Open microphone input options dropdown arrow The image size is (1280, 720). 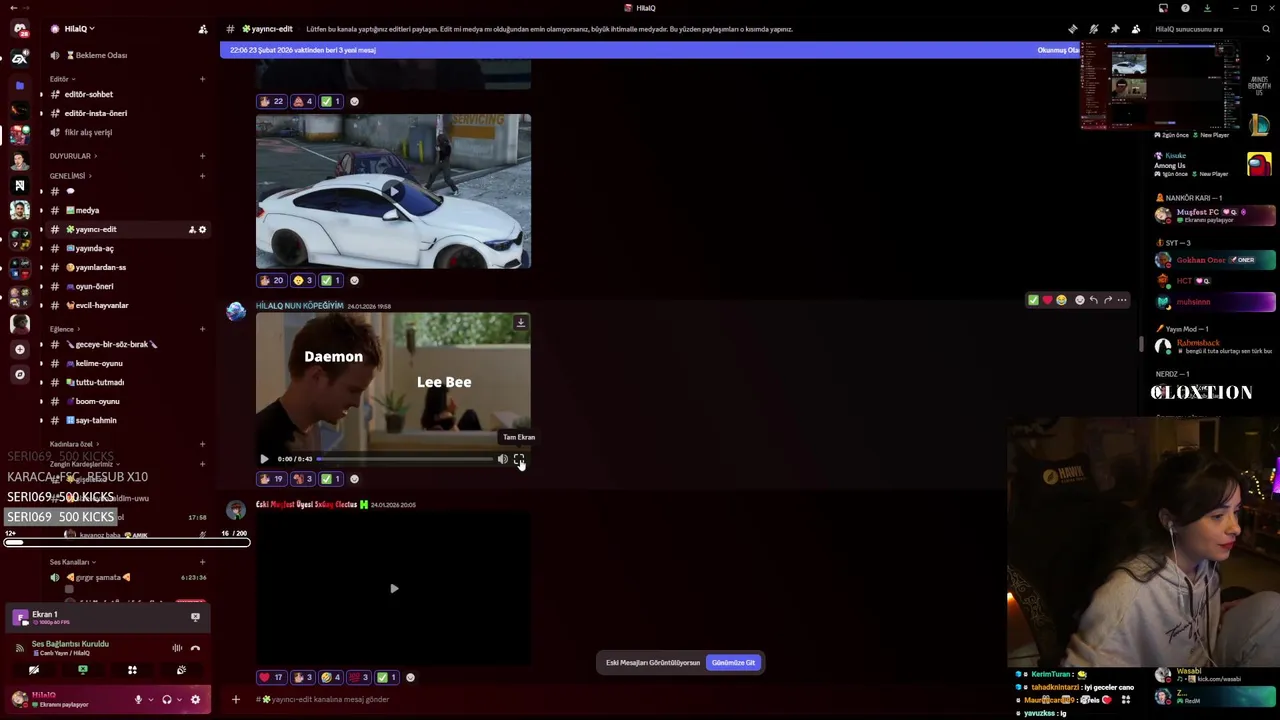(x=149, y=699)
